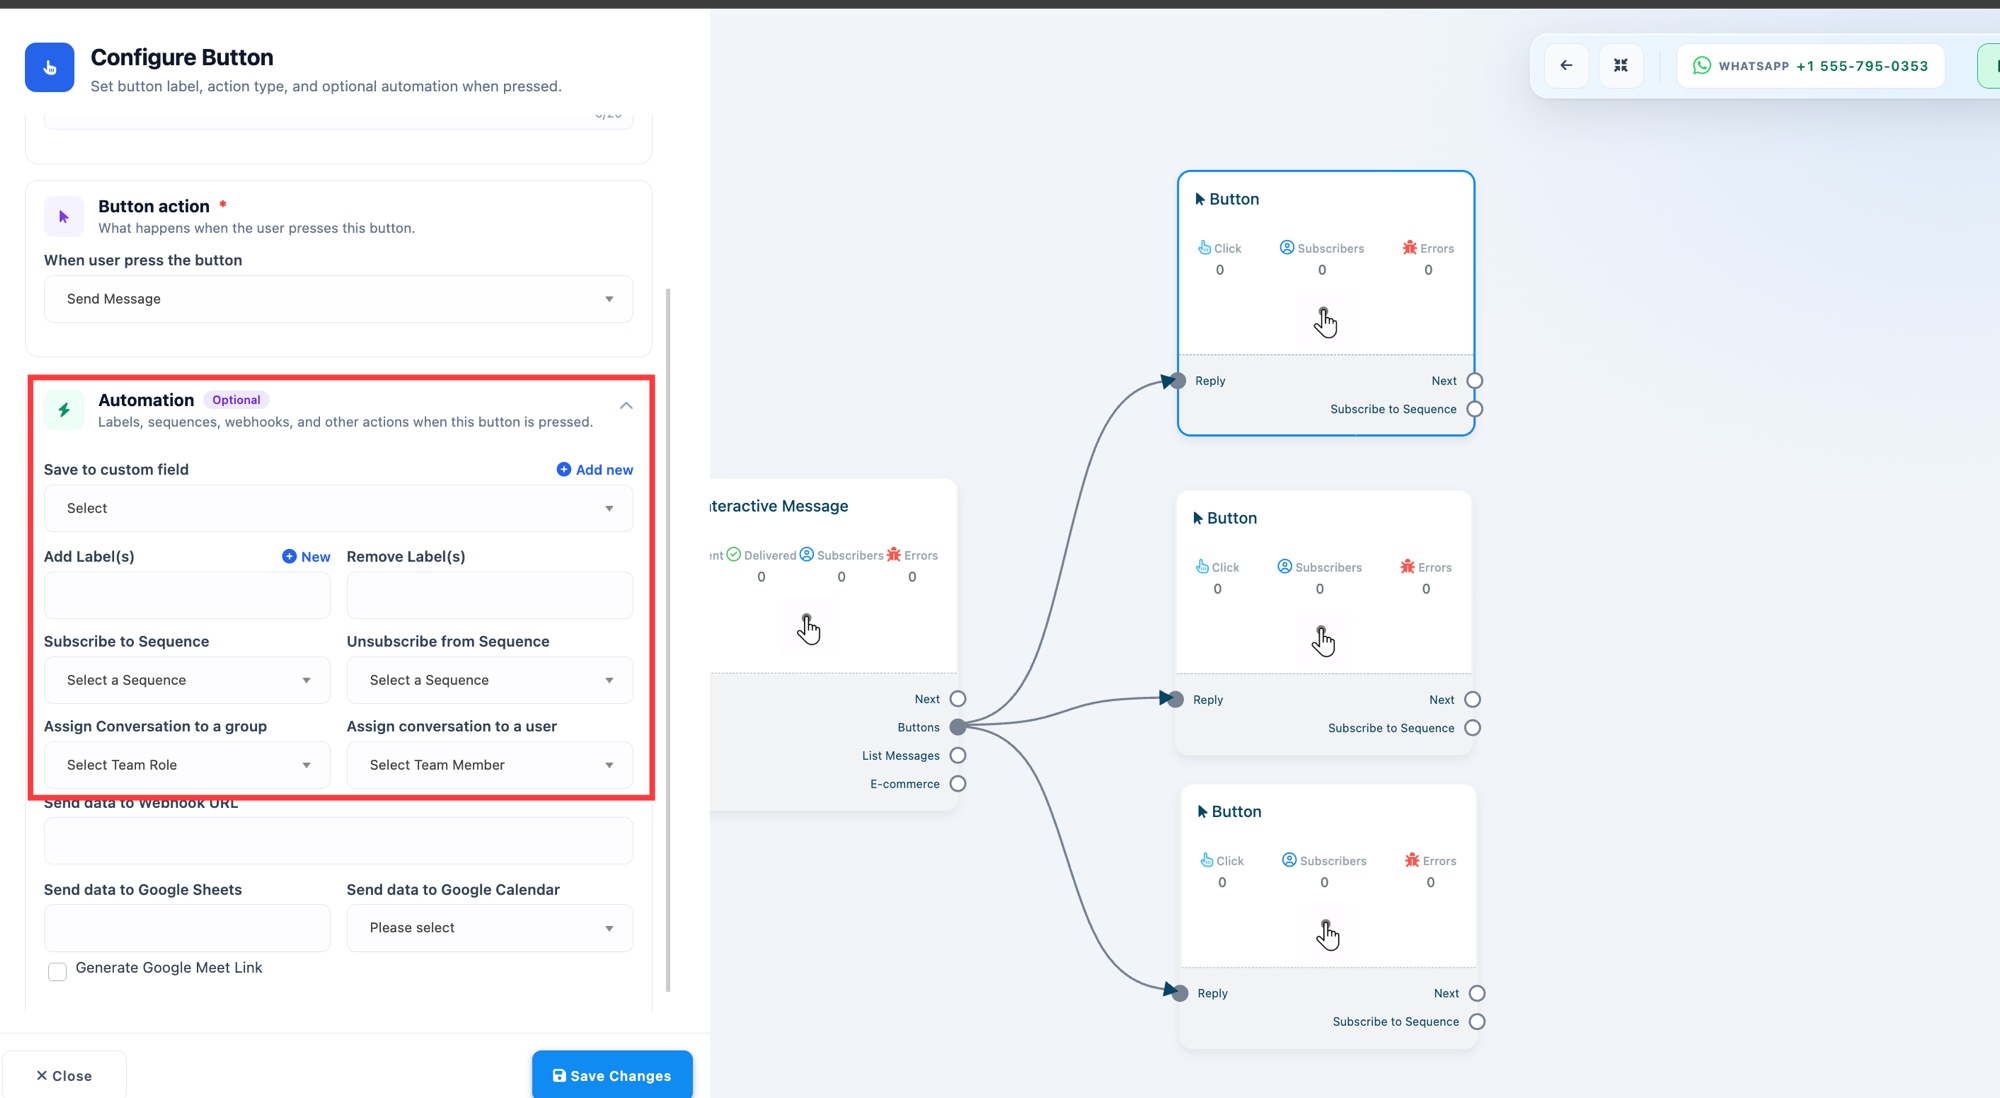Open the Unsubscribe from Sequence dropdown
The width and height of the screenshot is (2000, 1098).
(490, 680)
